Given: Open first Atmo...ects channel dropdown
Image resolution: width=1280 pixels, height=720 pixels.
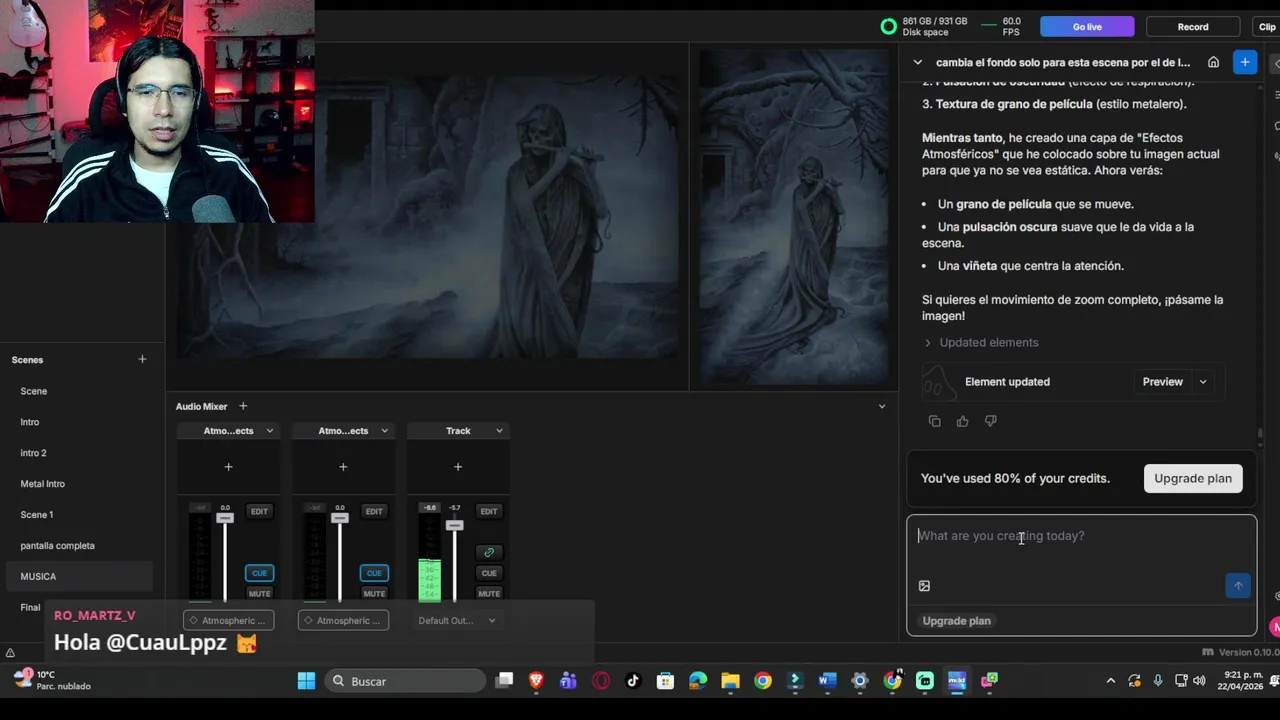Looking at the screenshot, I should coord(269,431).
